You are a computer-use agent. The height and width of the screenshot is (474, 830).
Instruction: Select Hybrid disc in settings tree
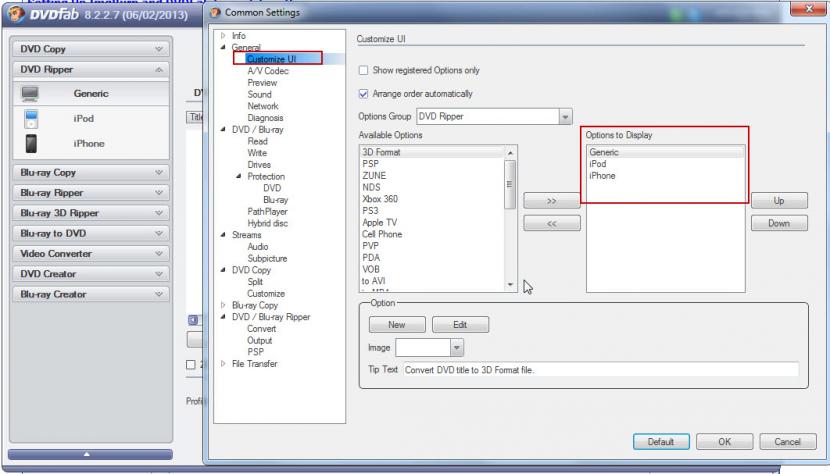(x=267, y=223)
